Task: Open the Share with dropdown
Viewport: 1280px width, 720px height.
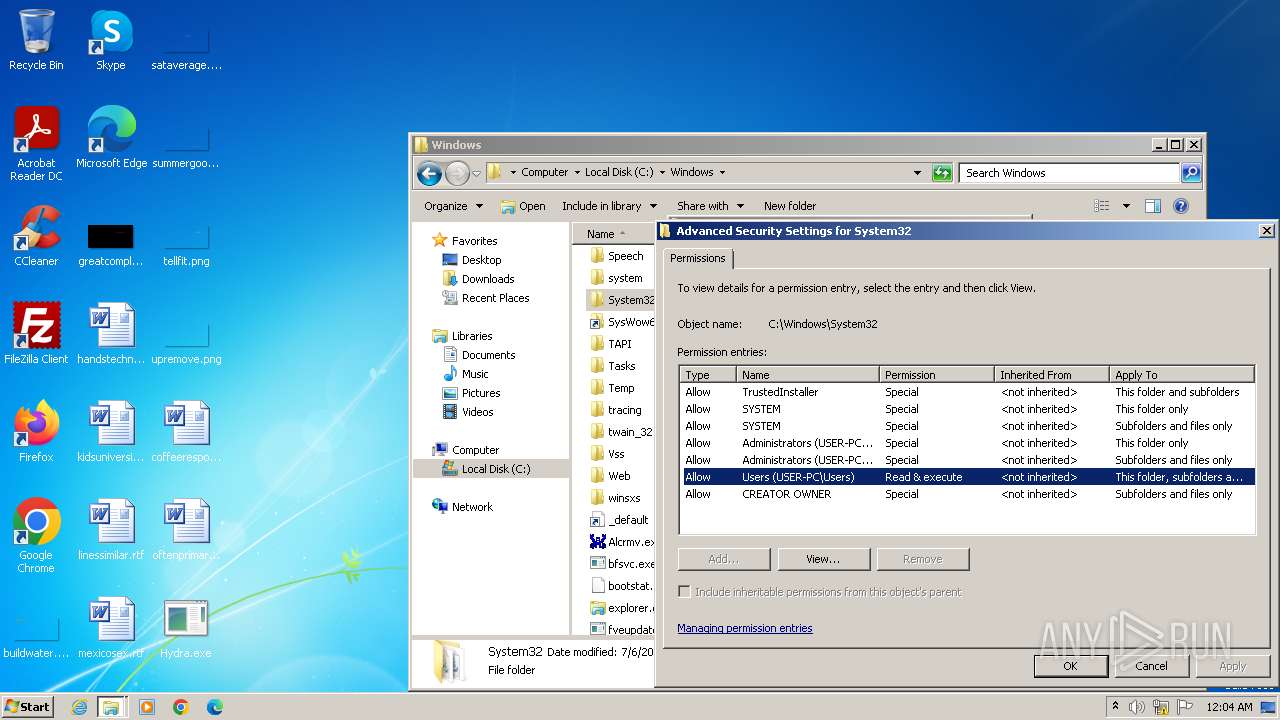Action: tap(710, 206)
